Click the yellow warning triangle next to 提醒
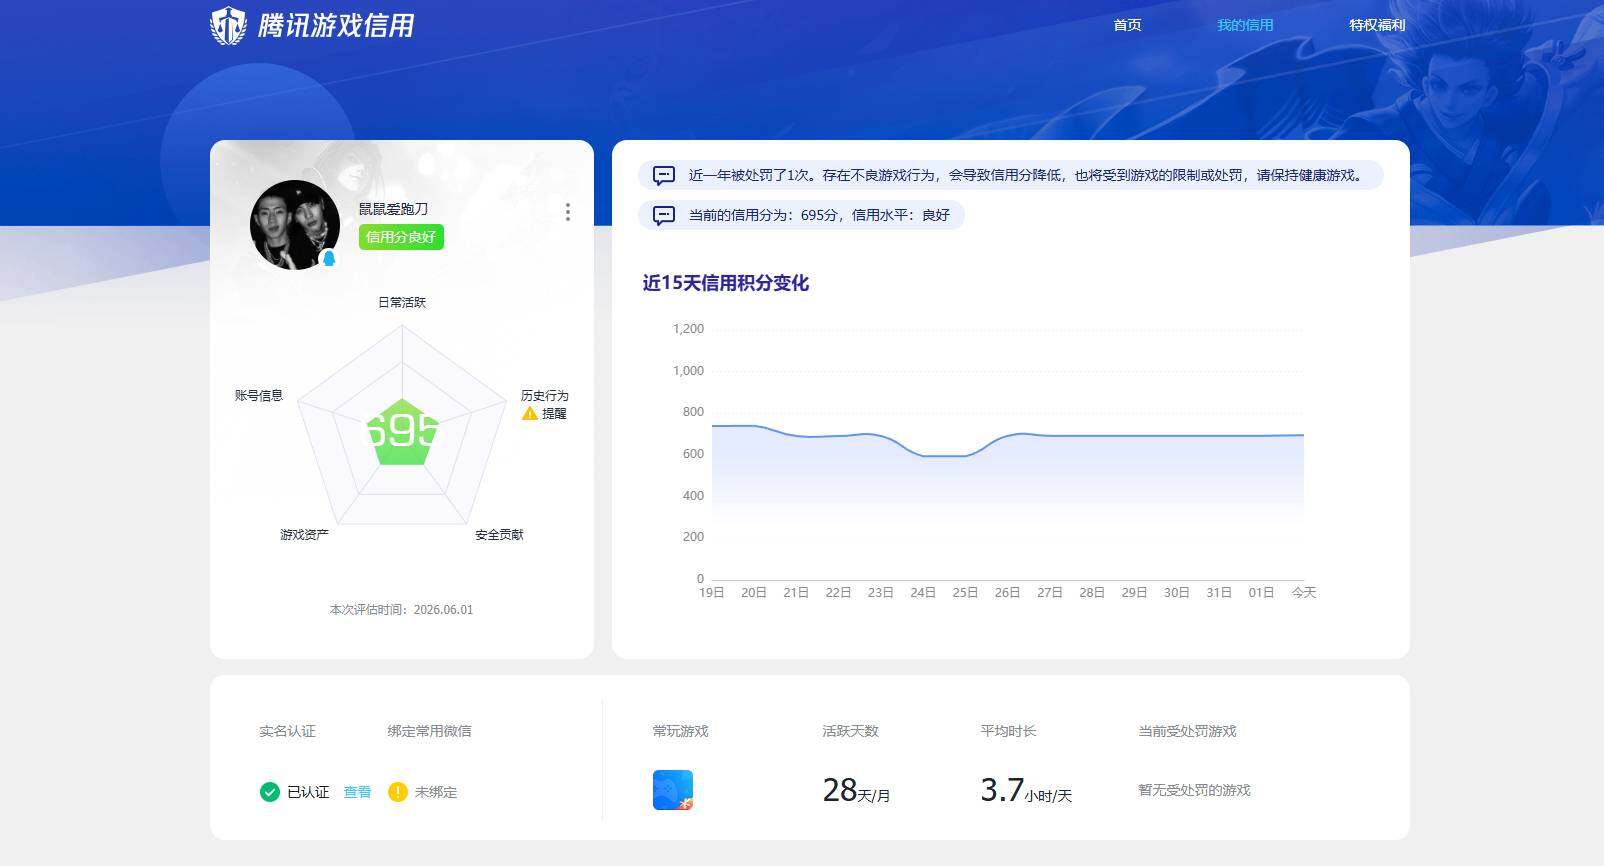 coord(530,413)
